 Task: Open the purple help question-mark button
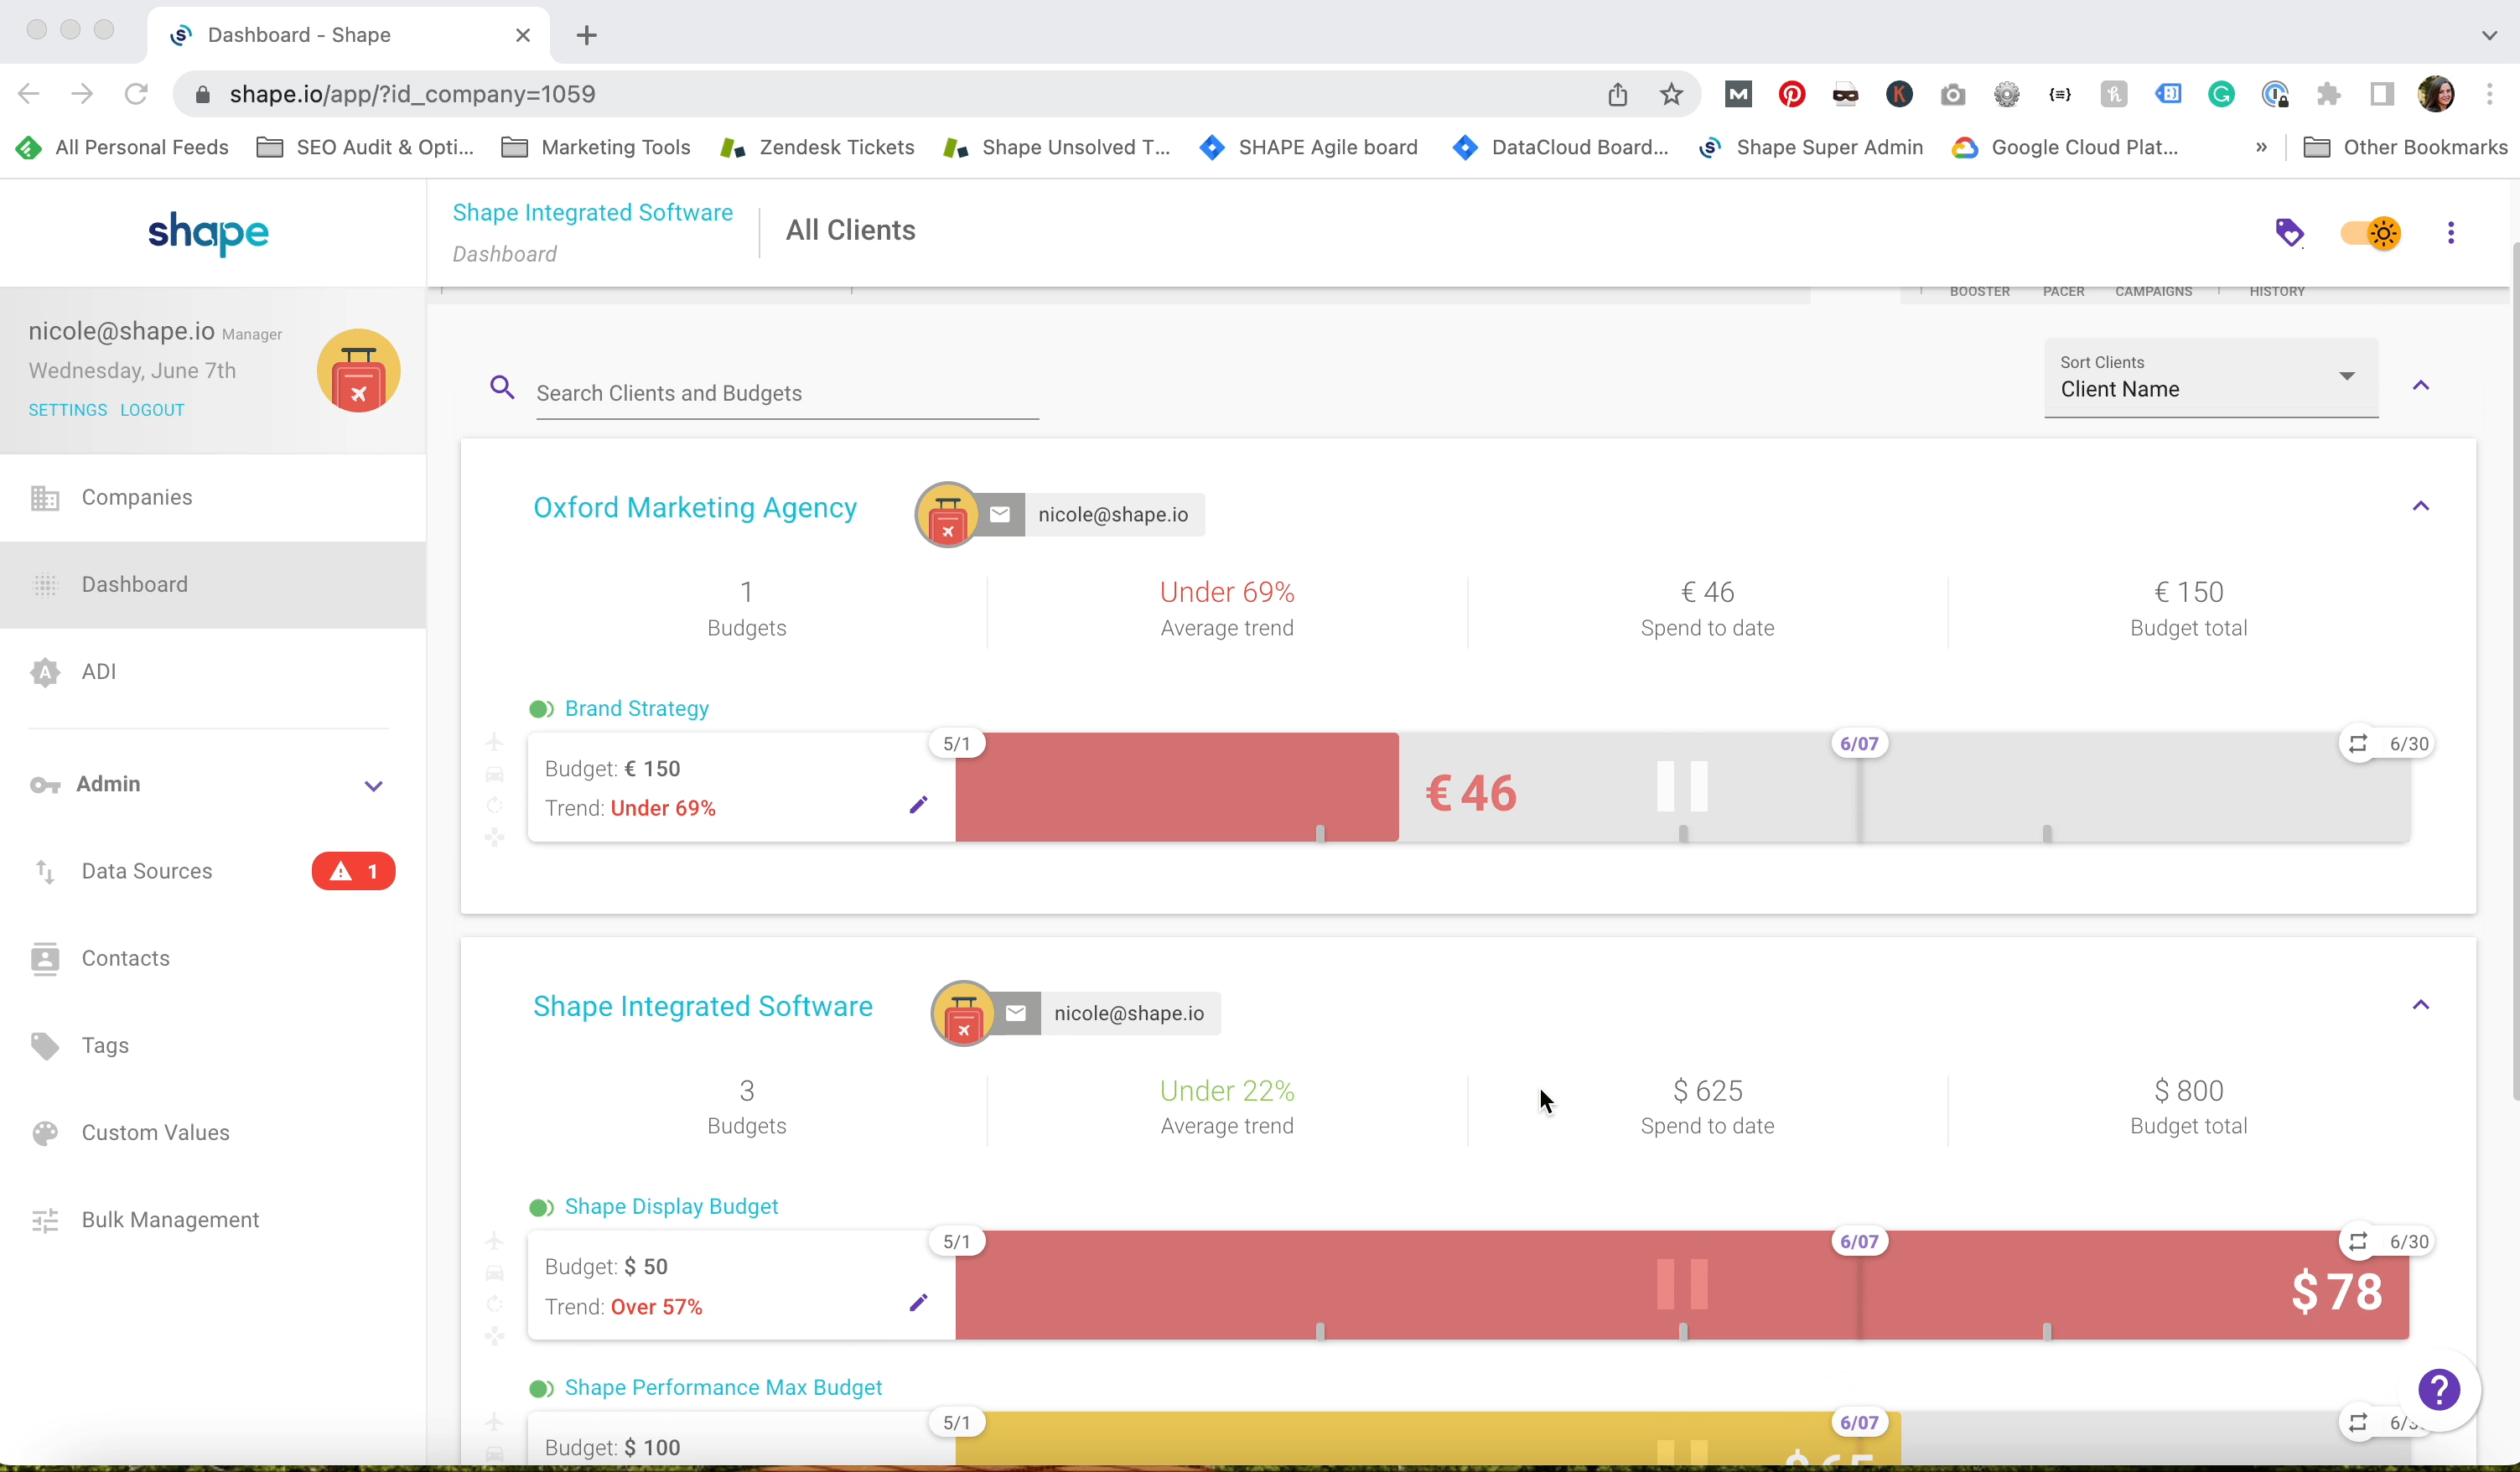2438,1389
